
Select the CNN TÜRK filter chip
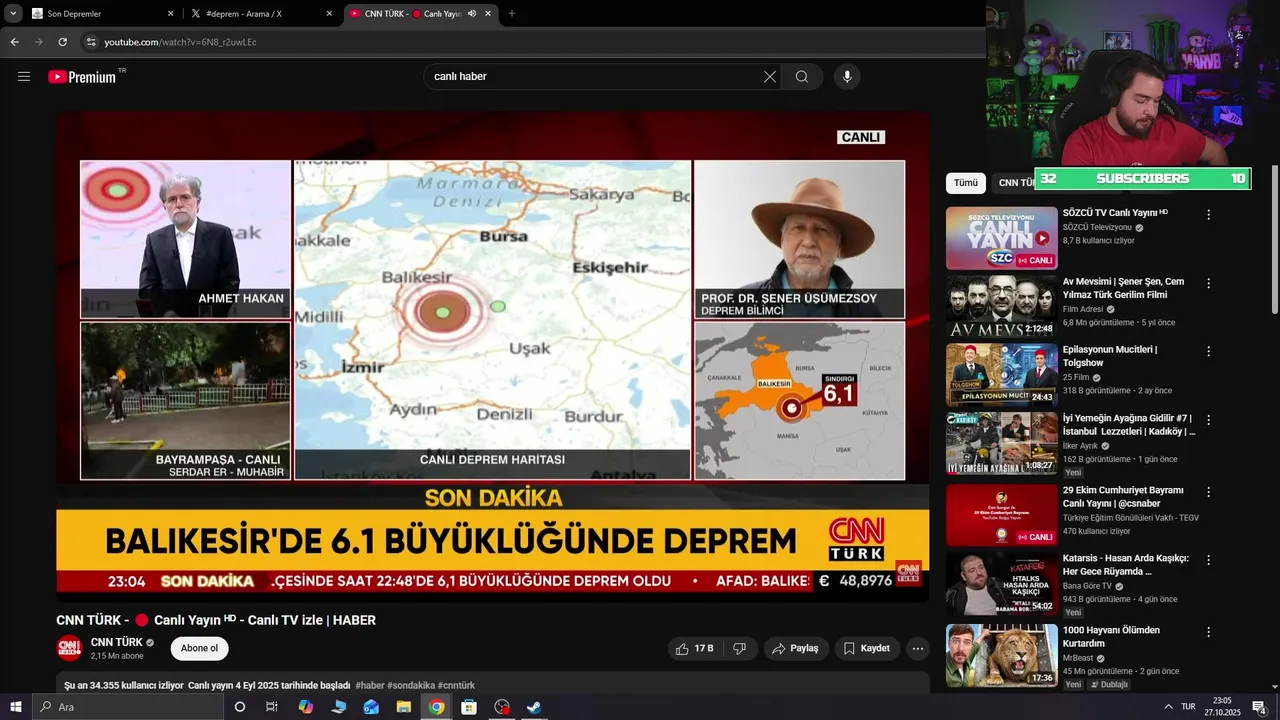pos(1014,183)
